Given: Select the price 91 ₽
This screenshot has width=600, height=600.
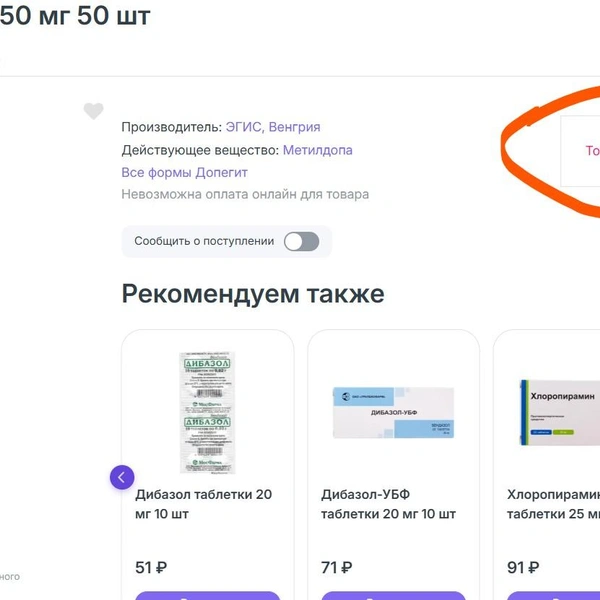Looking at the screenshot, I should [523, 567].
